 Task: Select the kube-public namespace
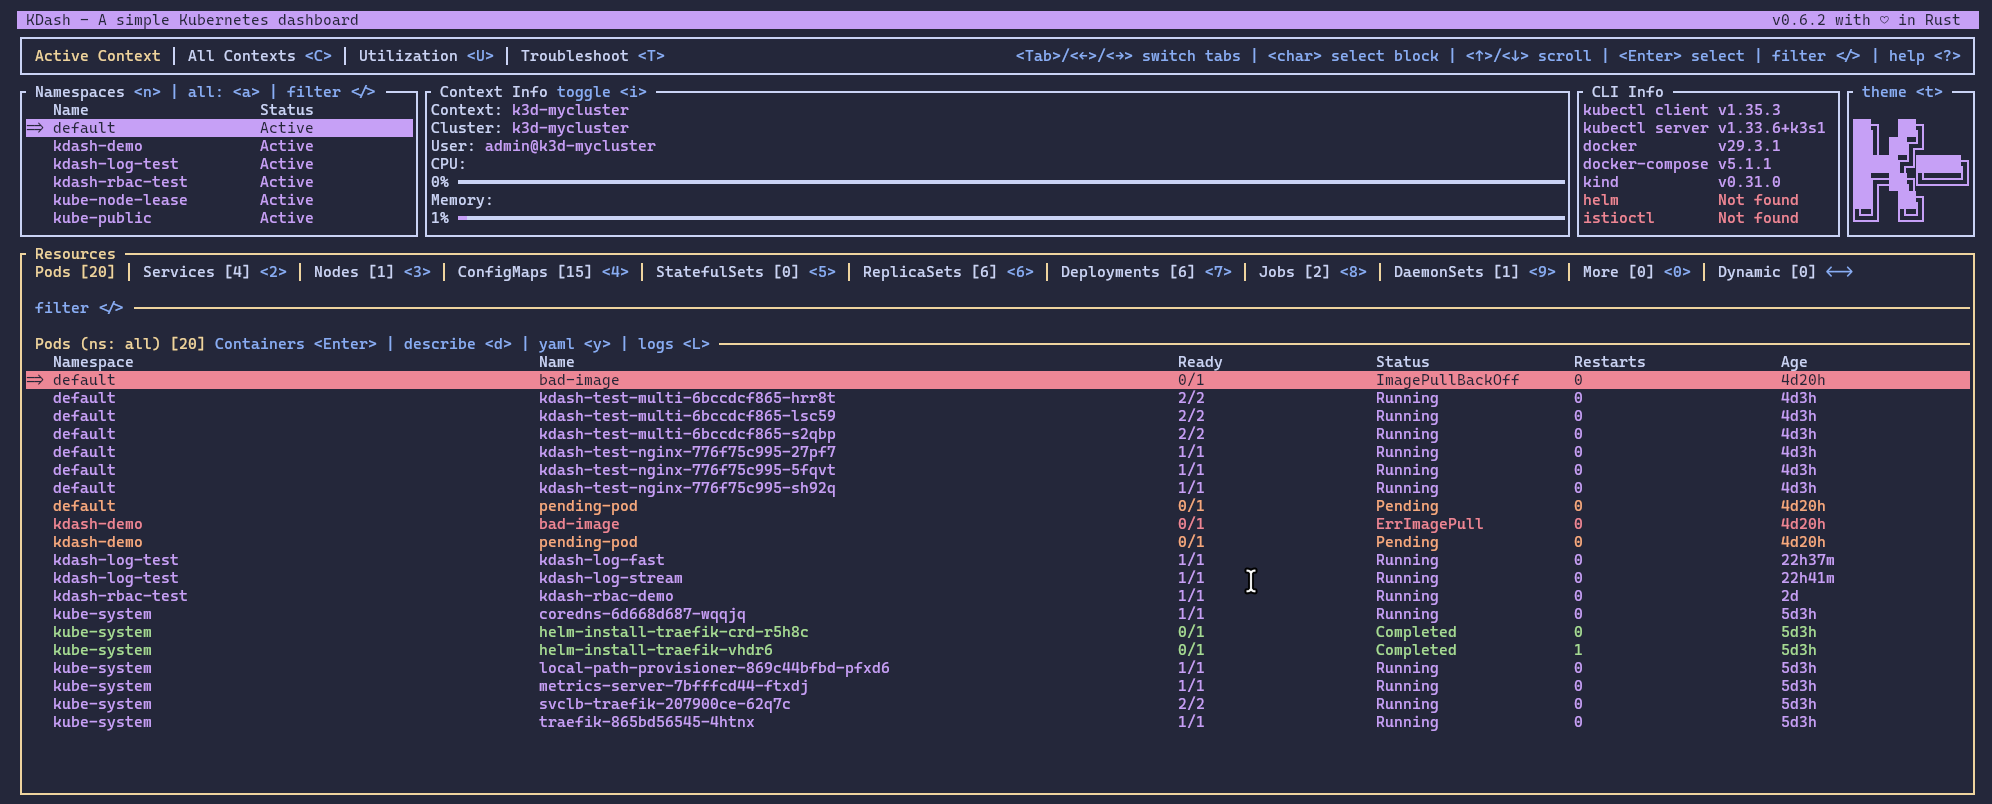(219, 218)
